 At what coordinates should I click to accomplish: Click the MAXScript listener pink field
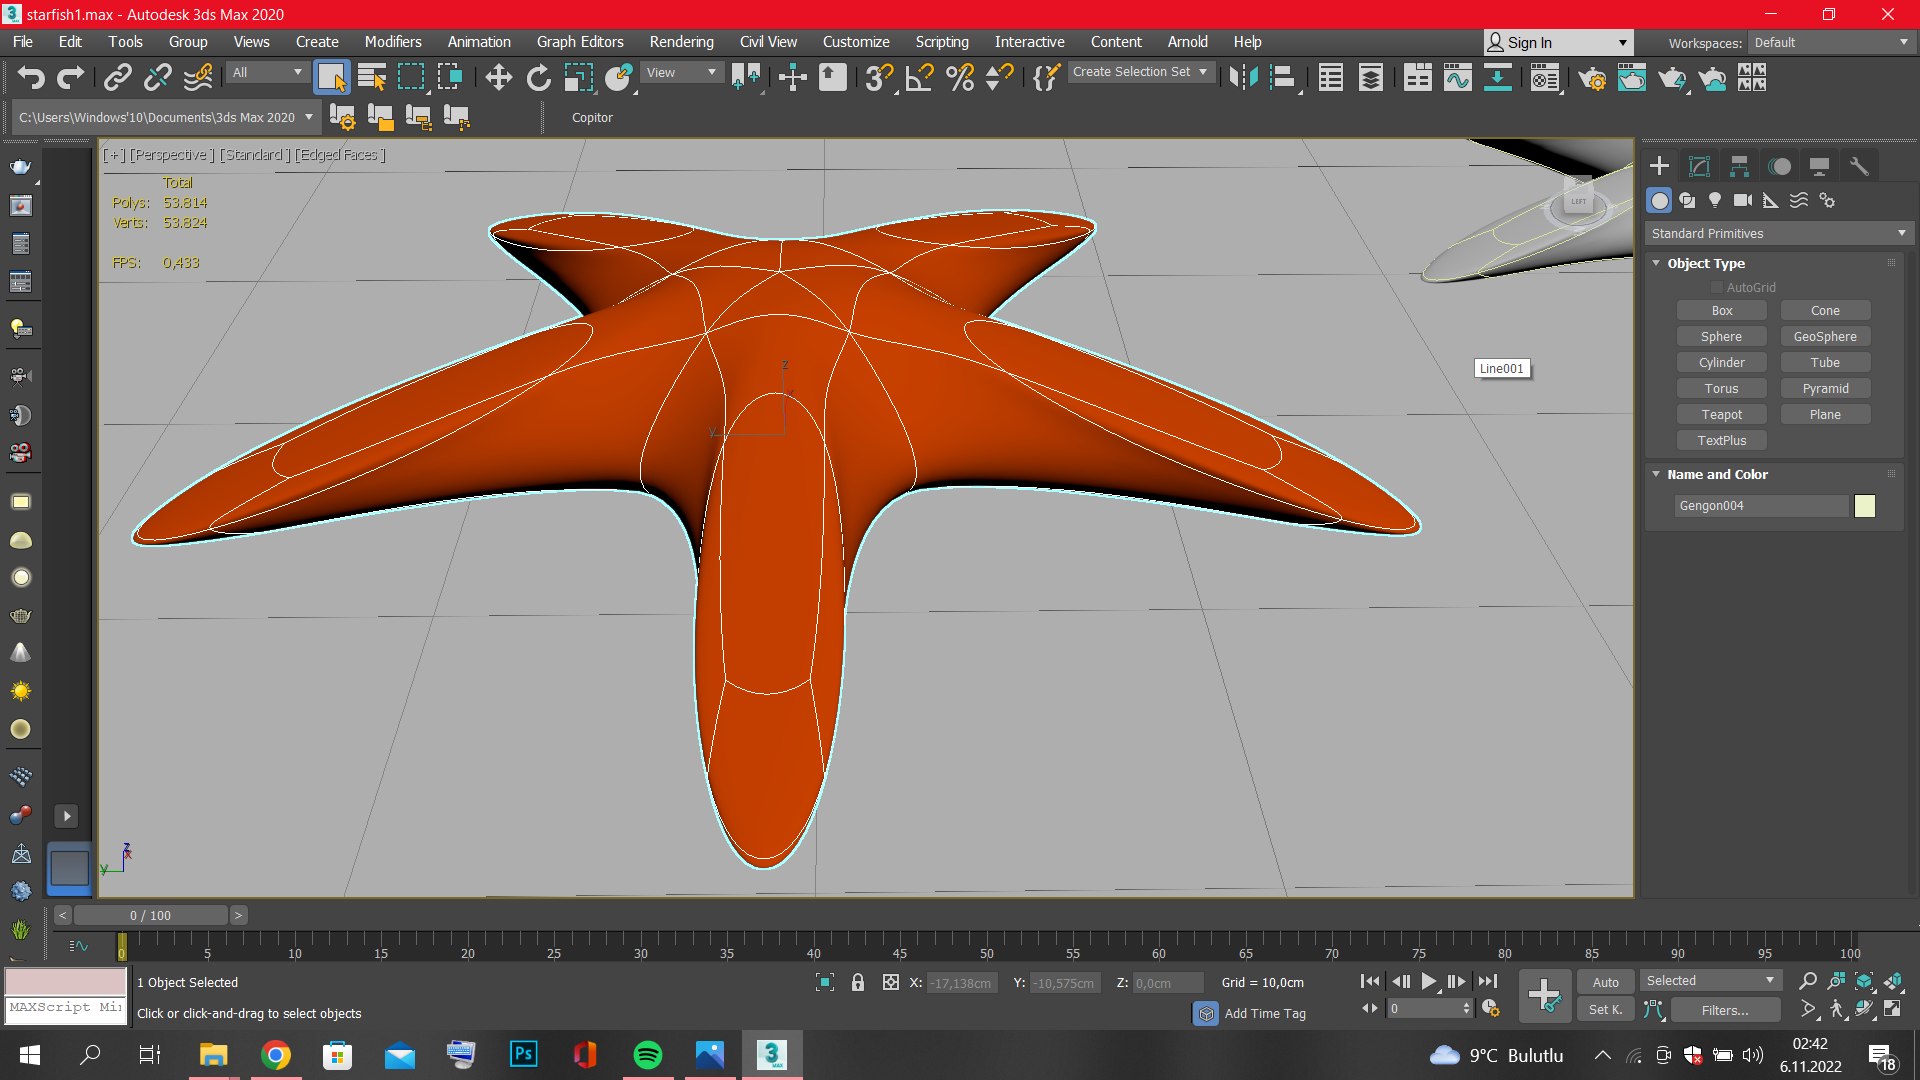click(66, 981)
